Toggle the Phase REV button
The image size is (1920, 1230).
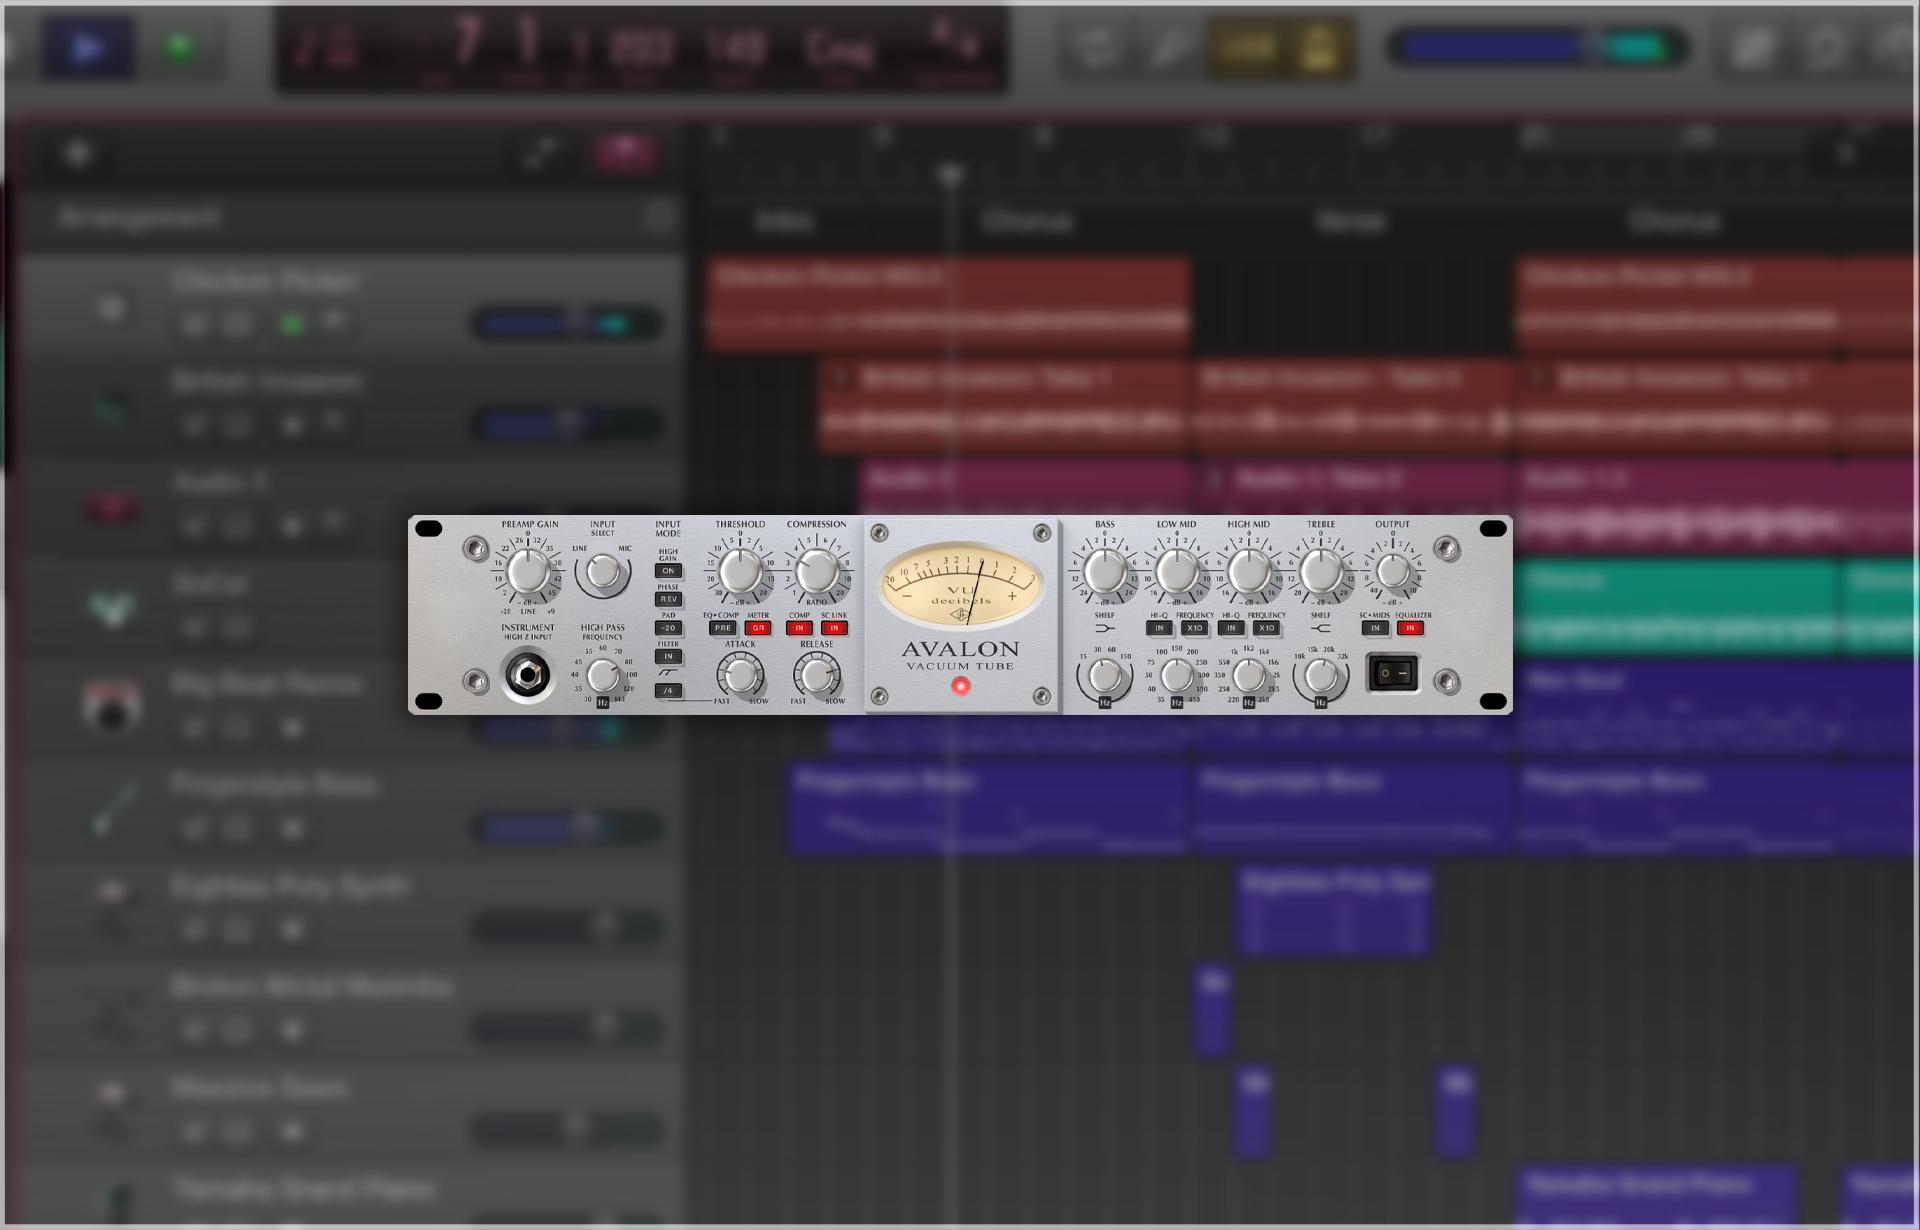point(668,599)
